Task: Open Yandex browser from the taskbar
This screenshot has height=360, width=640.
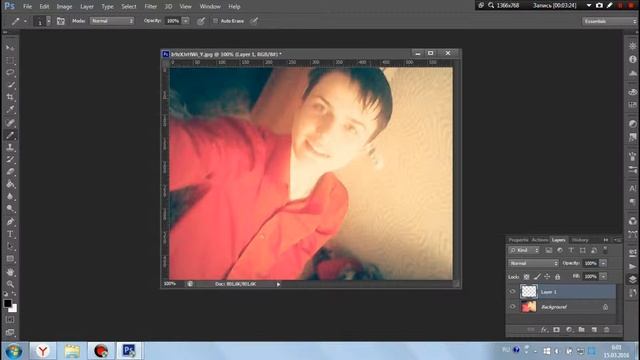Action: point(43,351)
